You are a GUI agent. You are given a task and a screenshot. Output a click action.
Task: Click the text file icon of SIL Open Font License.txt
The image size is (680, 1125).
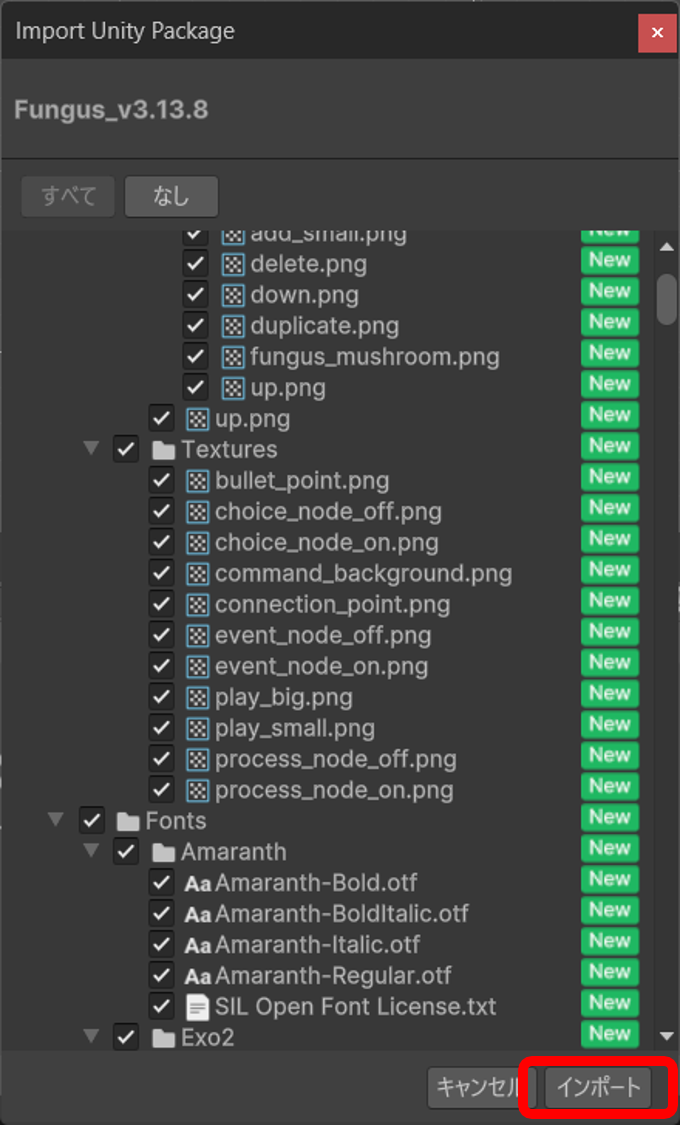click(197, 1006)
